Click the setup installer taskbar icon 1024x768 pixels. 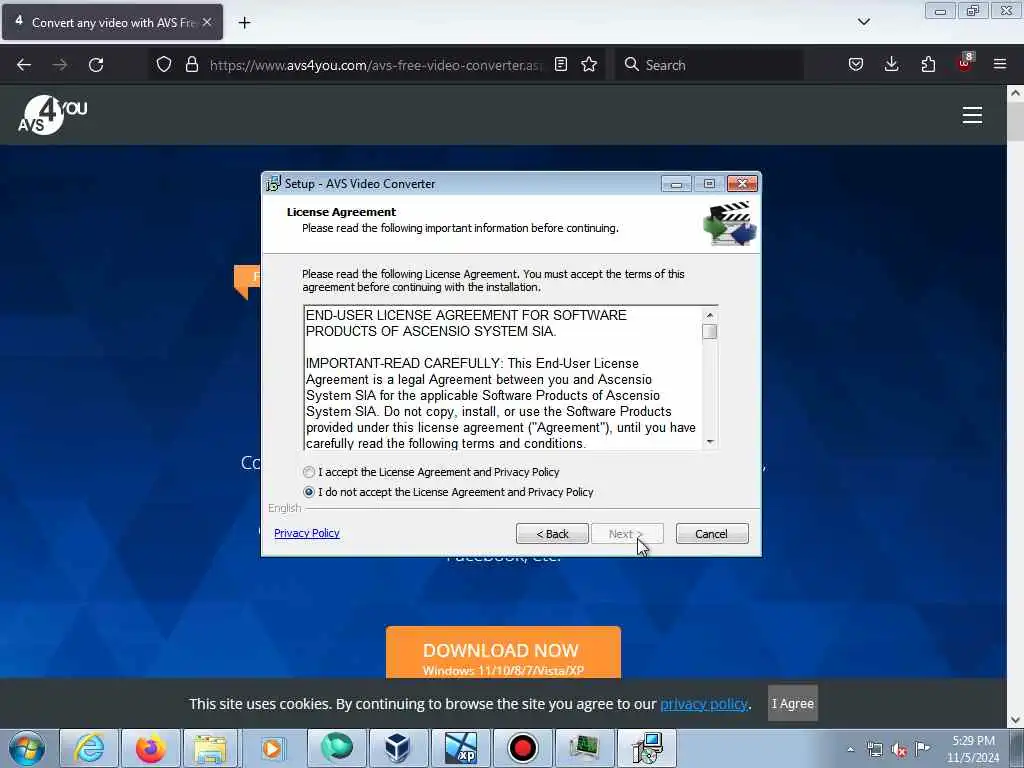click(647, 748)
